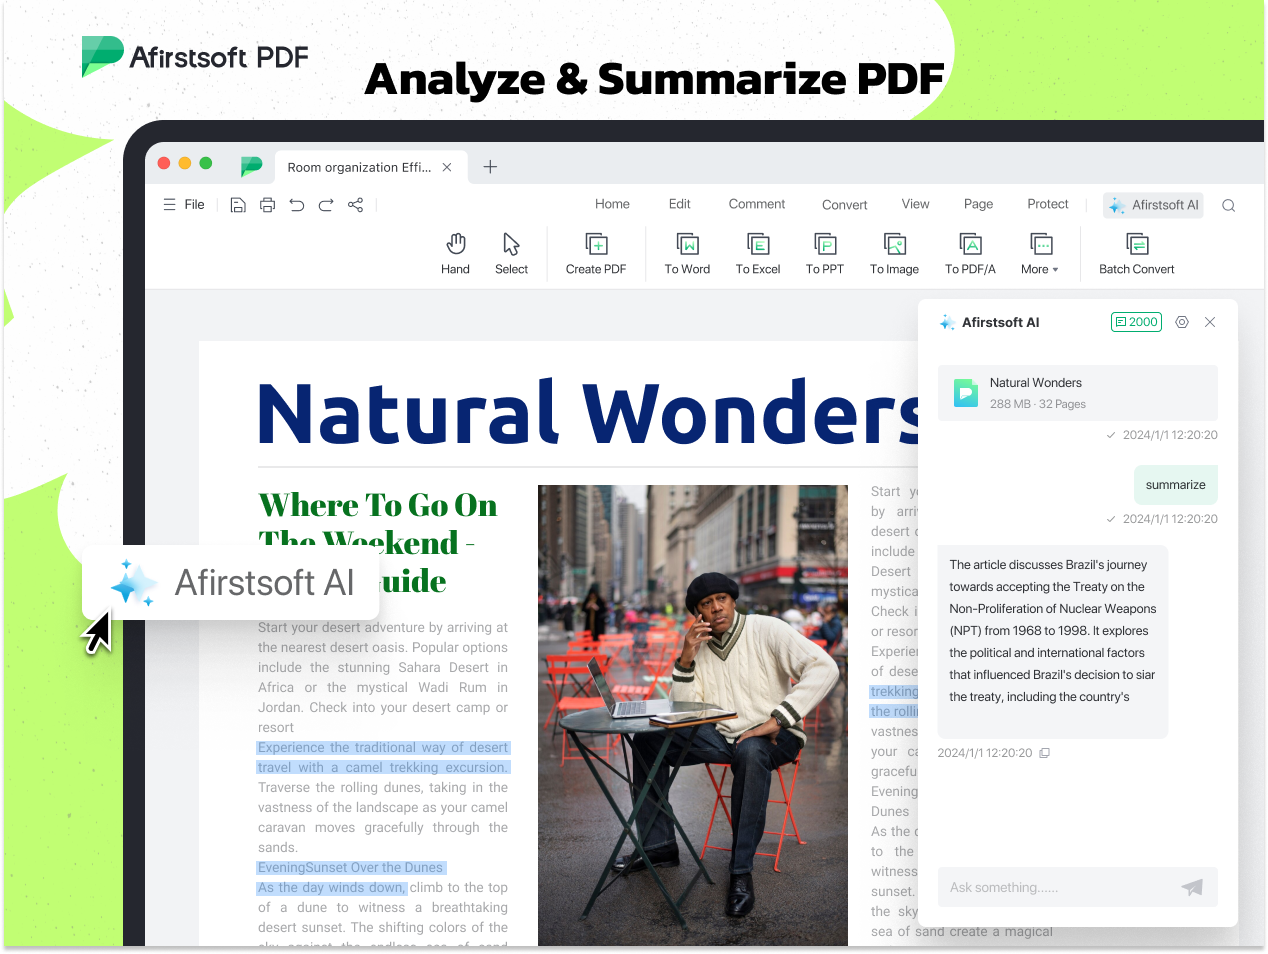Open the Protect tab
The height and width of the screenshot is (954, 1268).
(1048, 204)
